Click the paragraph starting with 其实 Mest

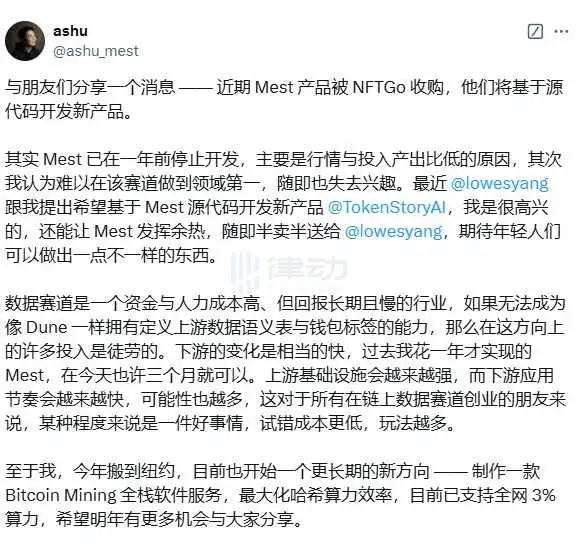[284, 207]
